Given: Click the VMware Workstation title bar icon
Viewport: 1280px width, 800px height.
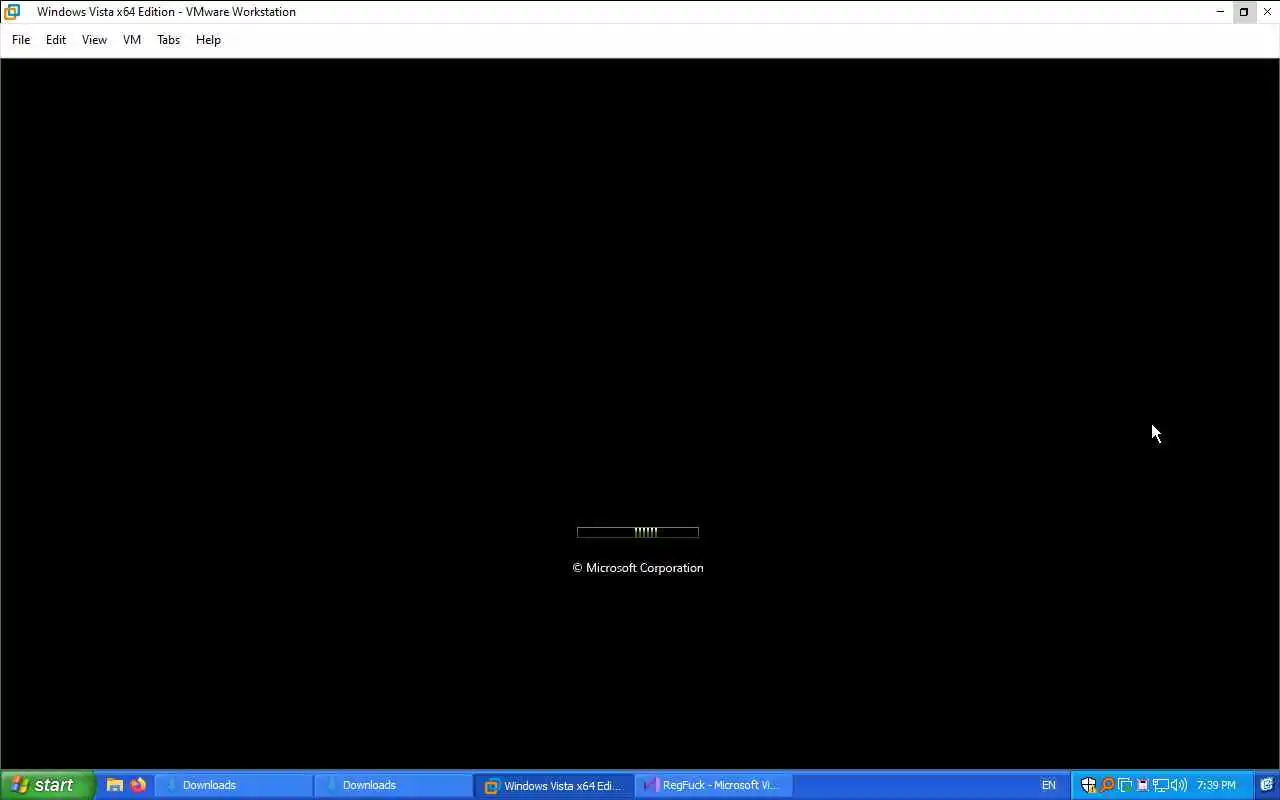Looking at the screenshot, I should point(12,12).
